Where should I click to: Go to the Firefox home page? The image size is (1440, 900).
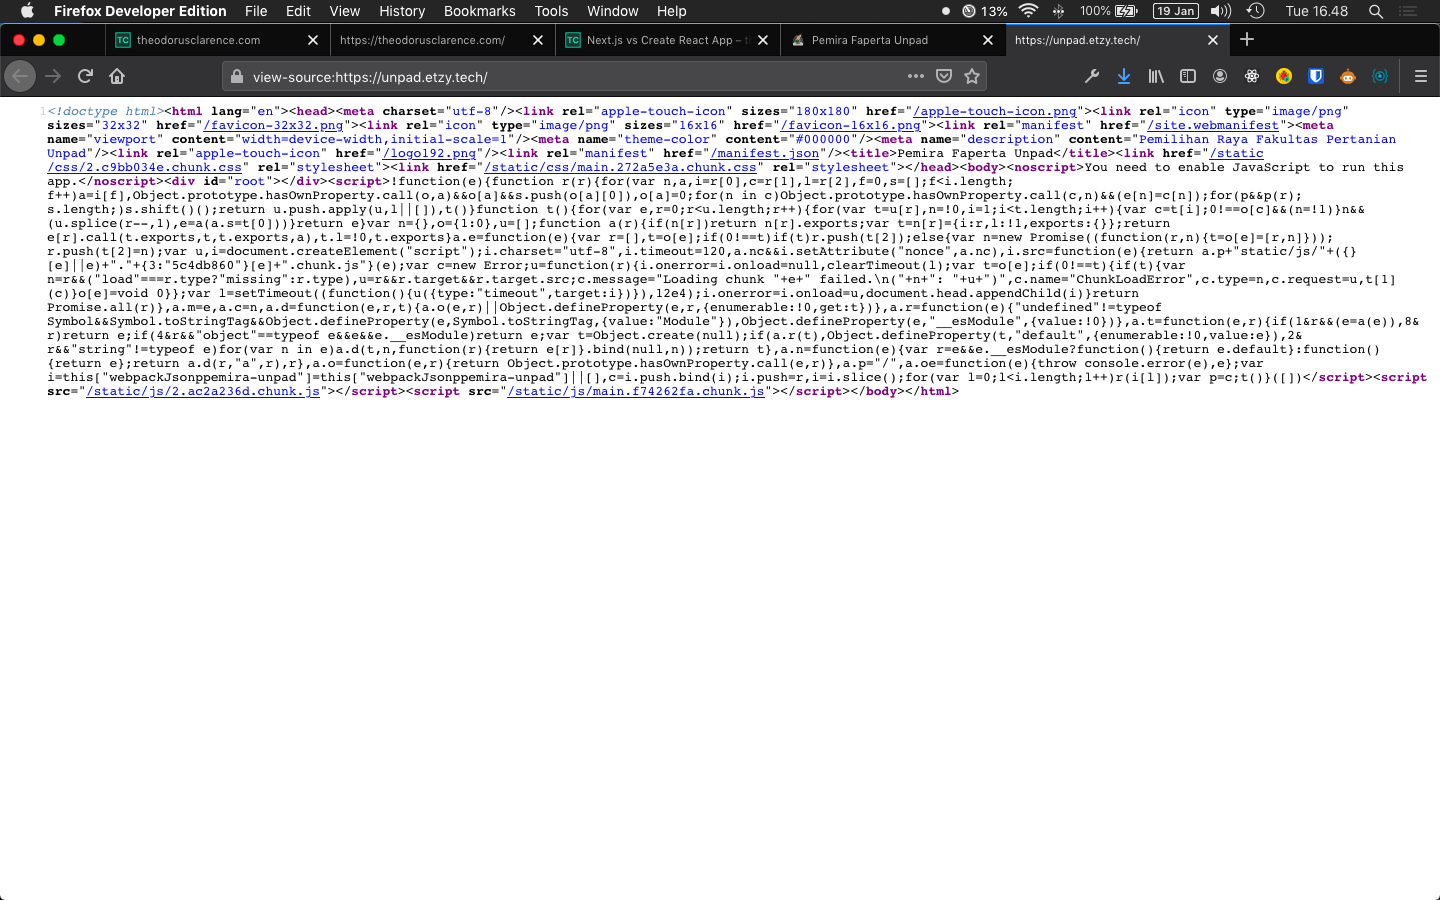(117, 76)
